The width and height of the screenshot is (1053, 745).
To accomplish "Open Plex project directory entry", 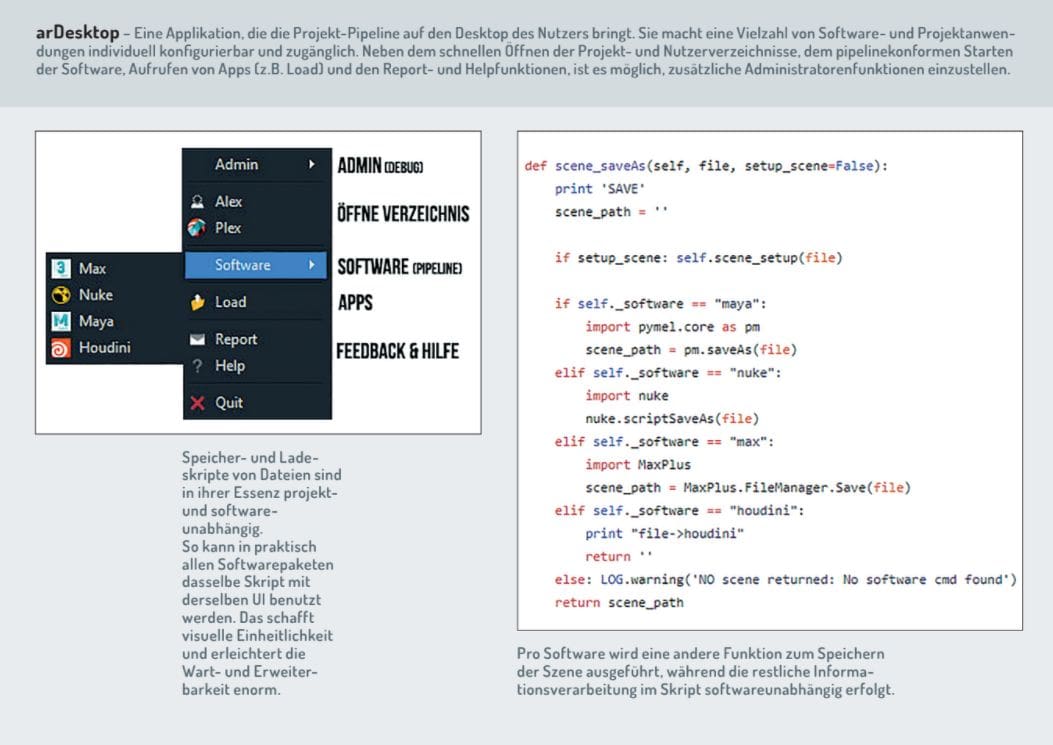I will click(257, 228).
